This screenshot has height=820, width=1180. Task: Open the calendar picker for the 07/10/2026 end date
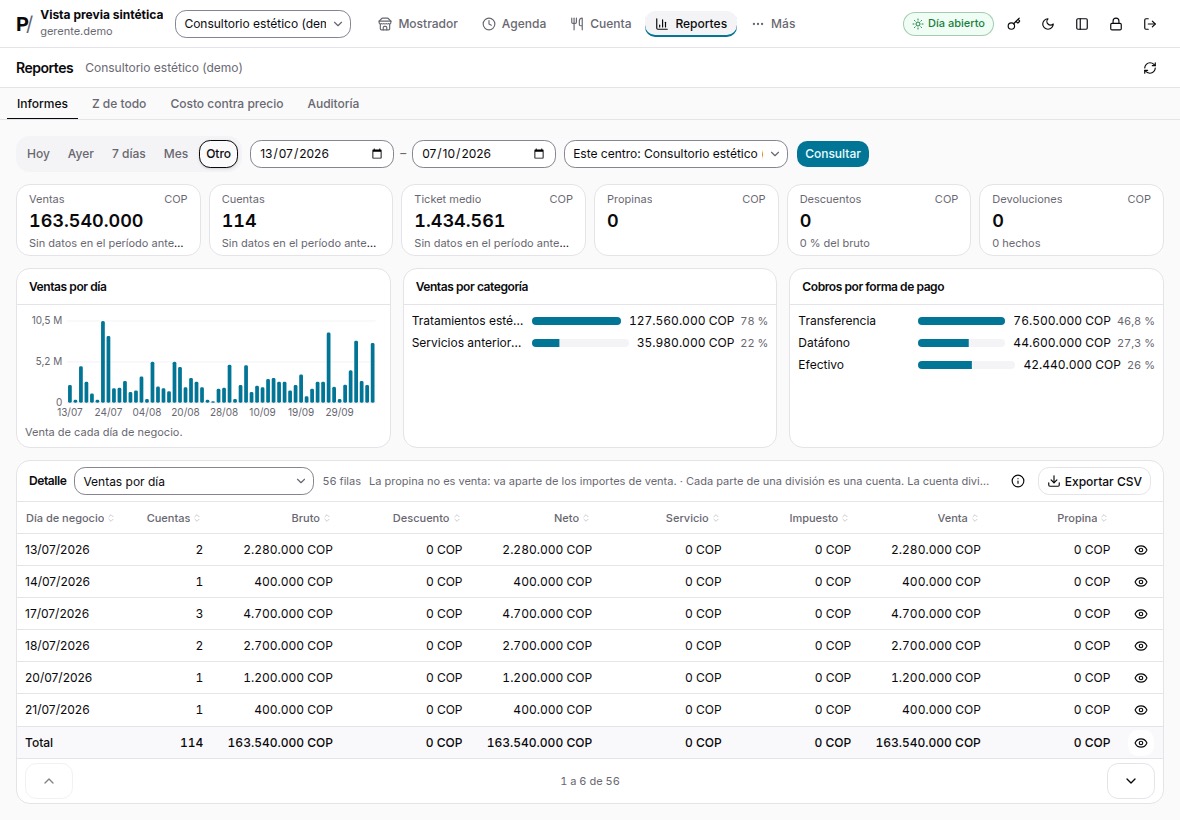(x=539, y=154)
